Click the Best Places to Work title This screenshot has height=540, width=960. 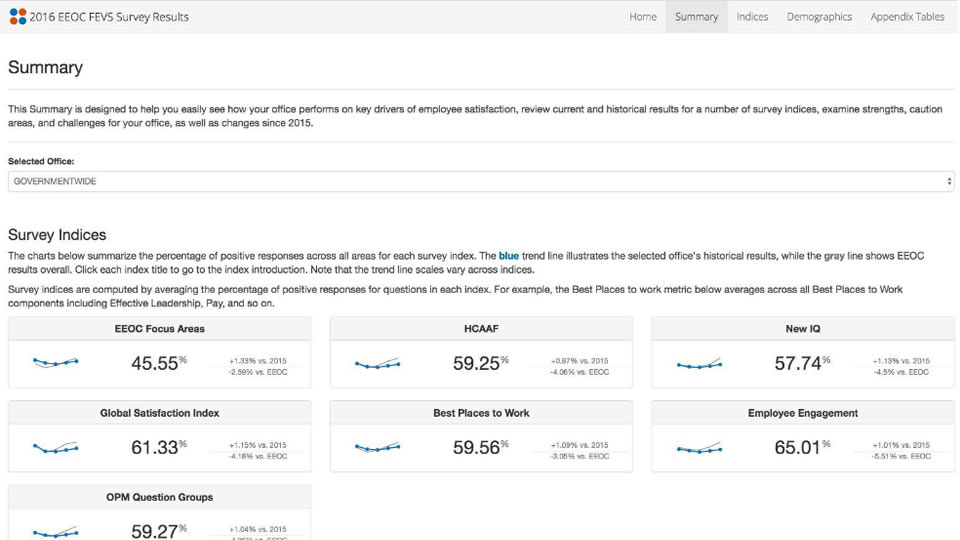(481, 413)
